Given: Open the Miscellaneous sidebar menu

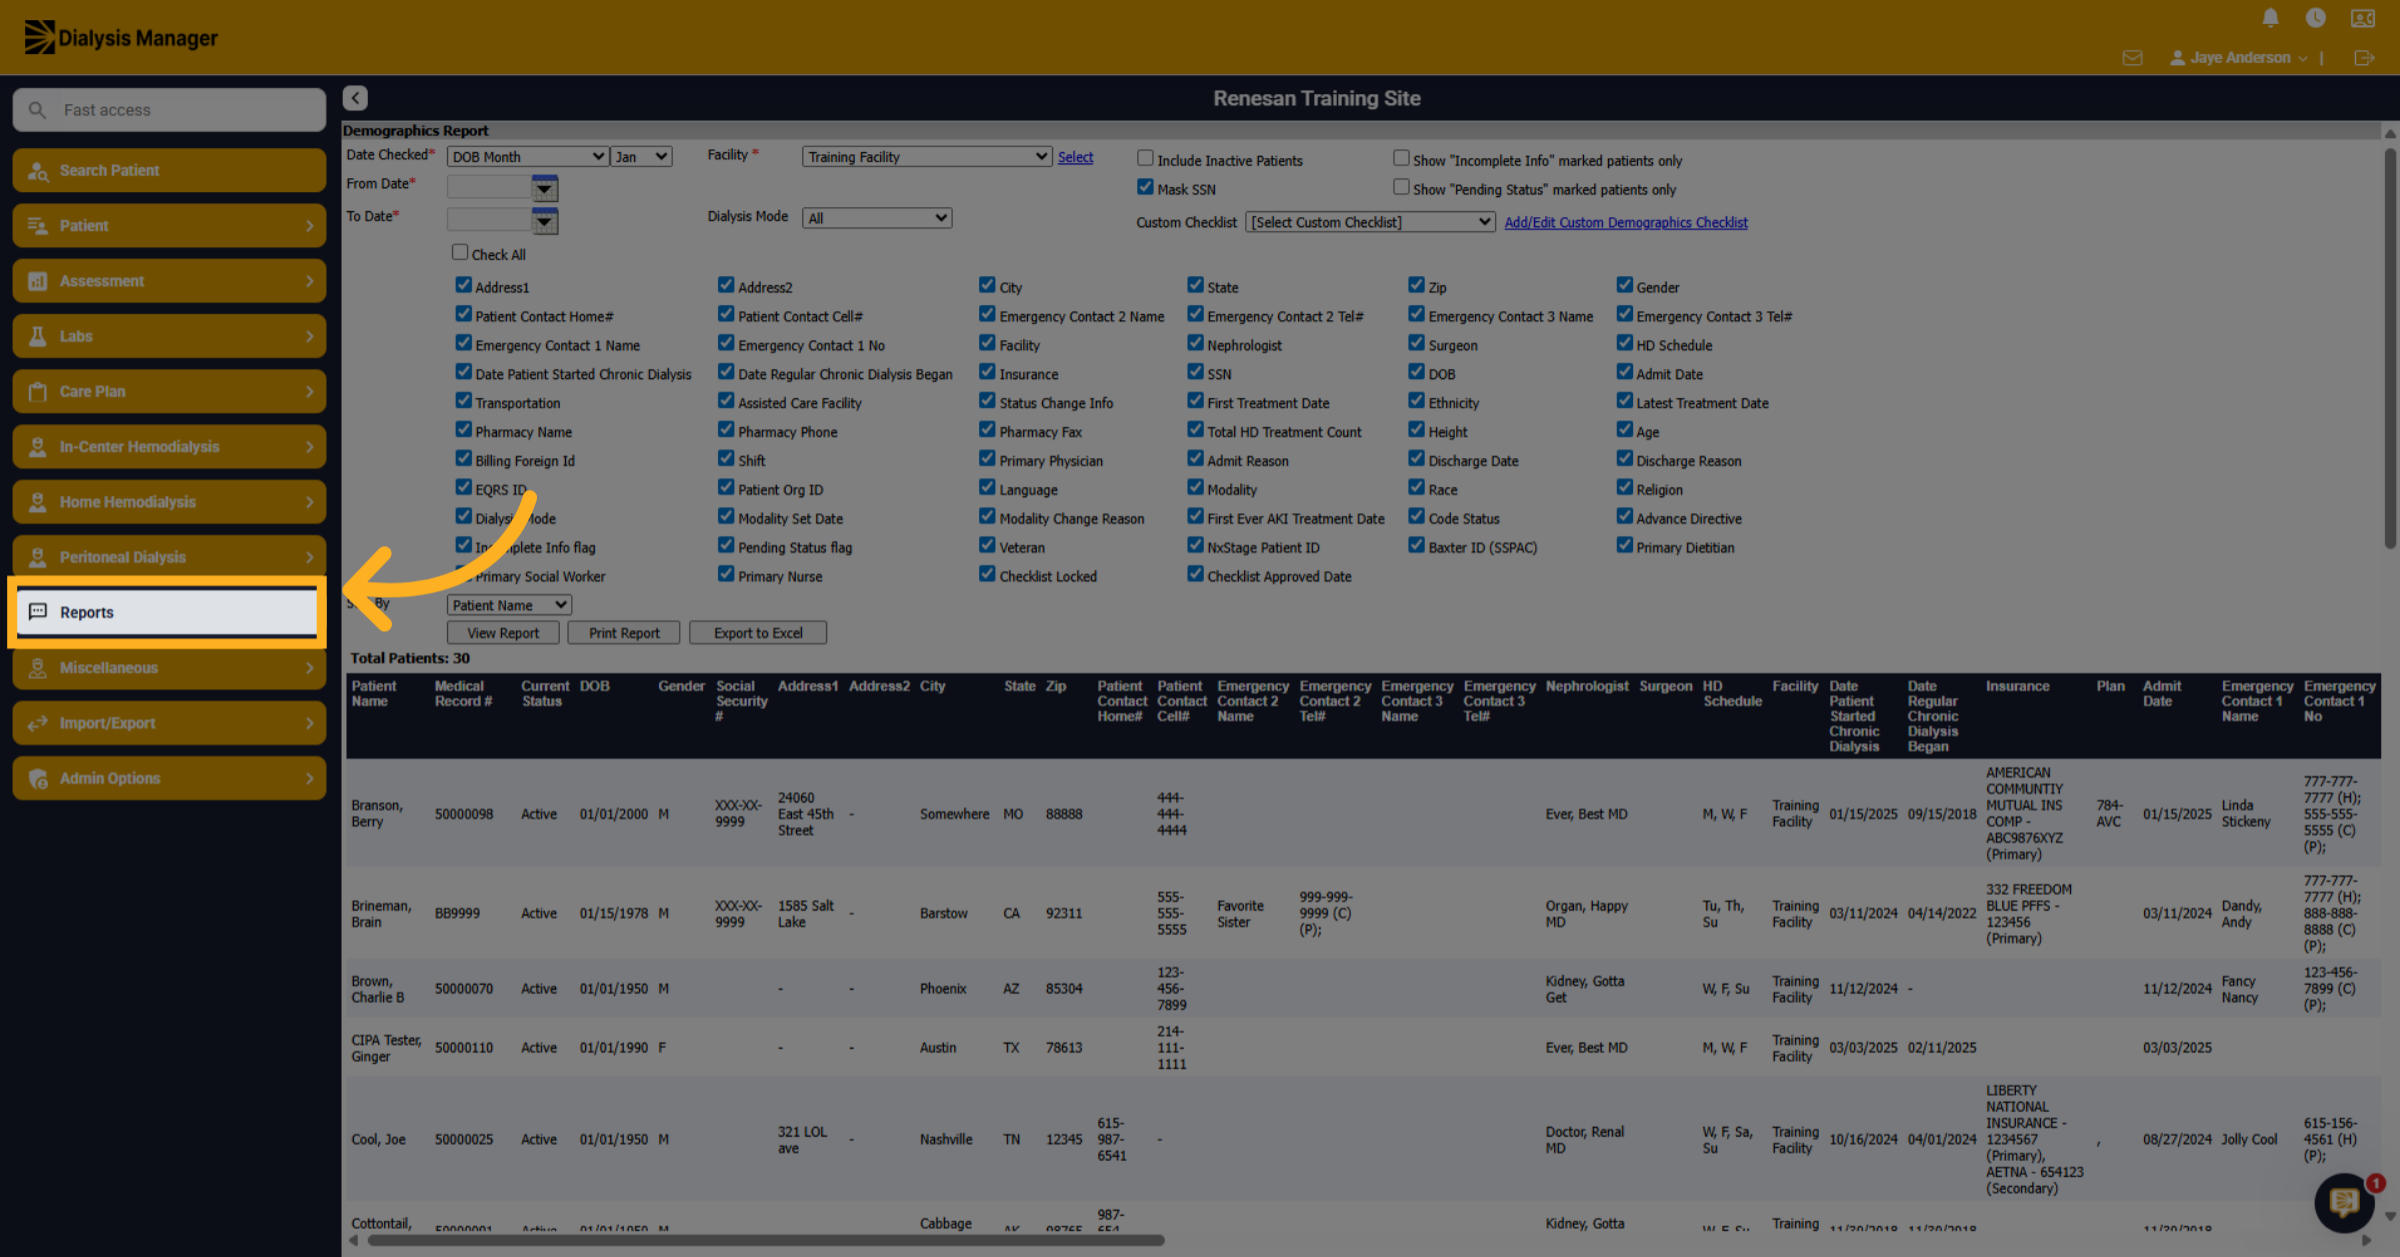Looking at the screenshot, I should click(169, 668).
